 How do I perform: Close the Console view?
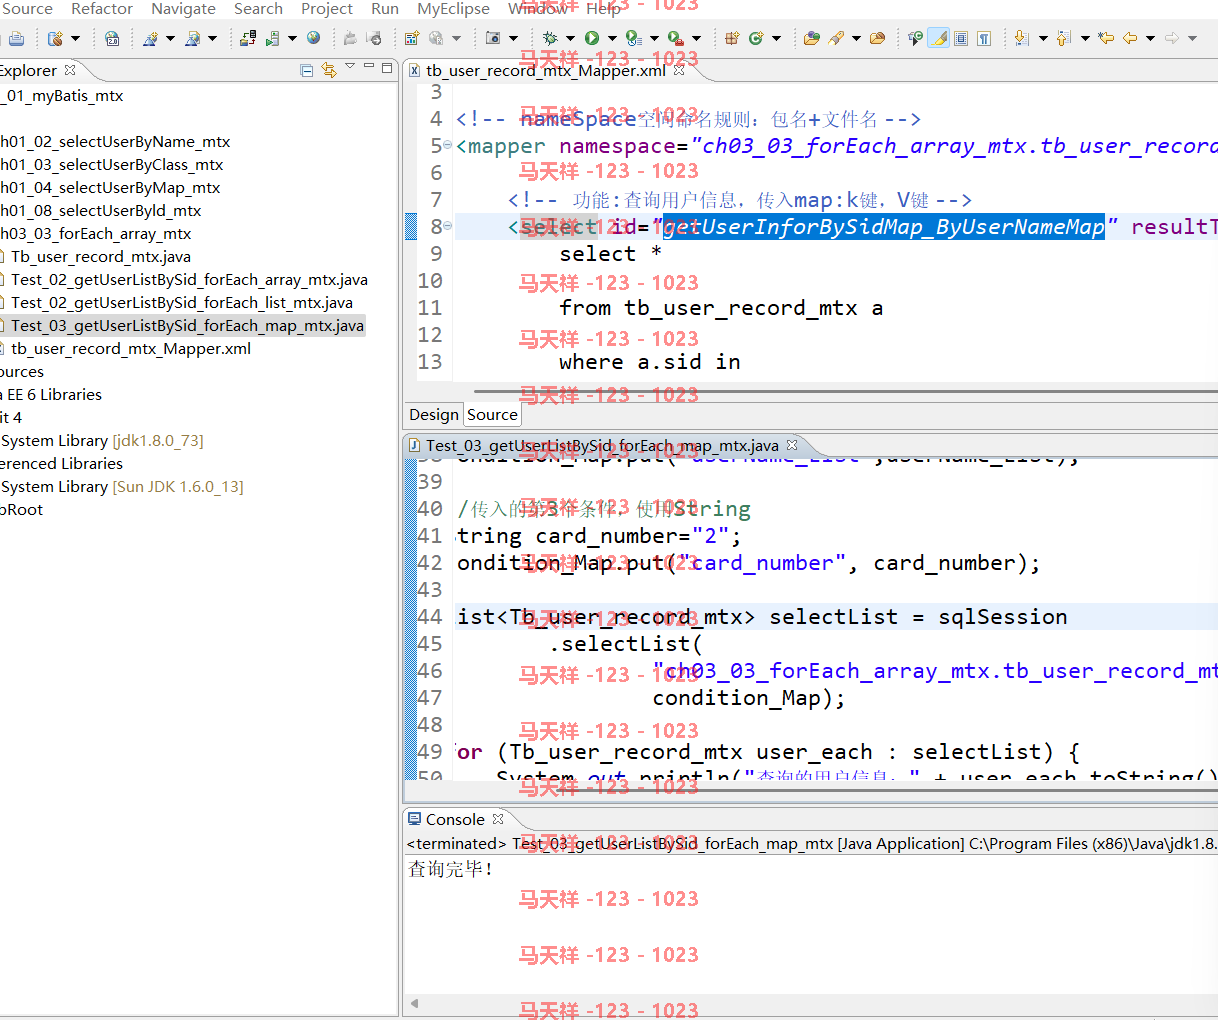tap(498, 819)
